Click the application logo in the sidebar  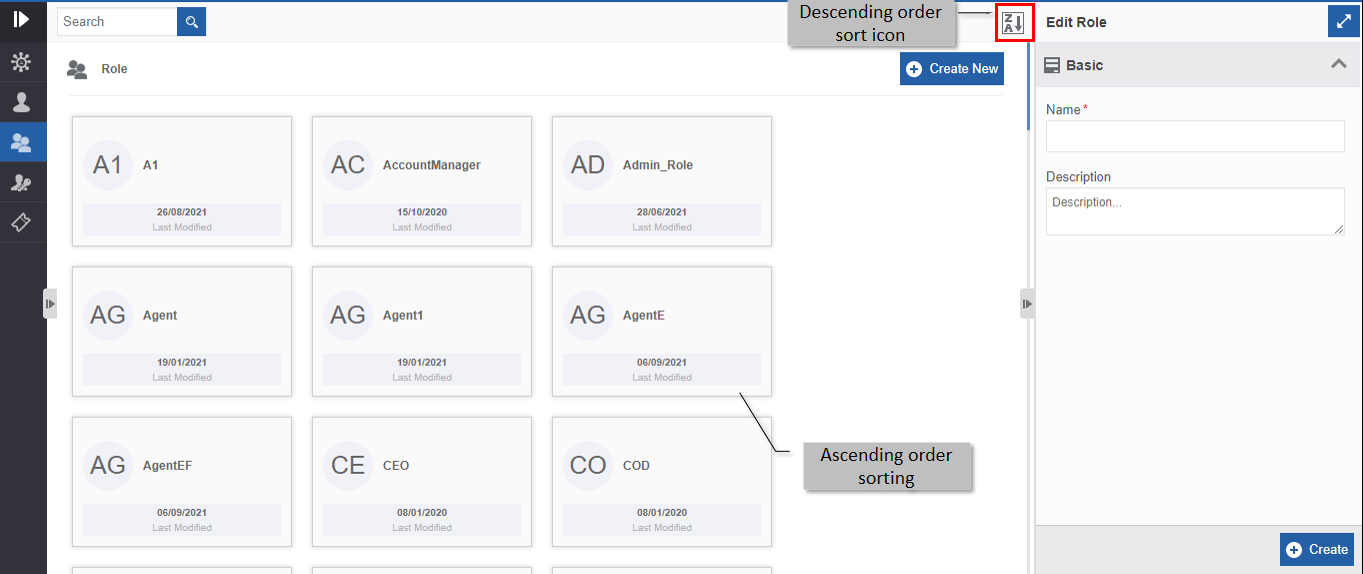click(22, 20)
